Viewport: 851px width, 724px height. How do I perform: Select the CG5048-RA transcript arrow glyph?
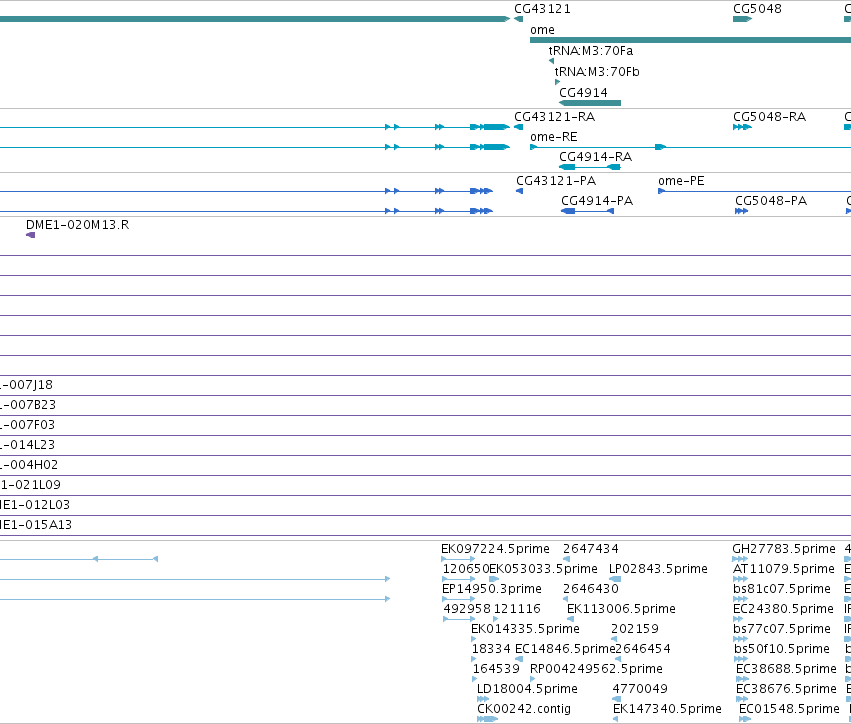pos(742,127)
